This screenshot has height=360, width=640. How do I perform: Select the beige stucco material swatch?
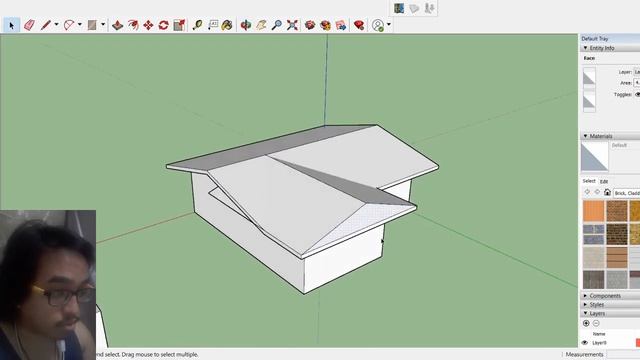[593, 258]
